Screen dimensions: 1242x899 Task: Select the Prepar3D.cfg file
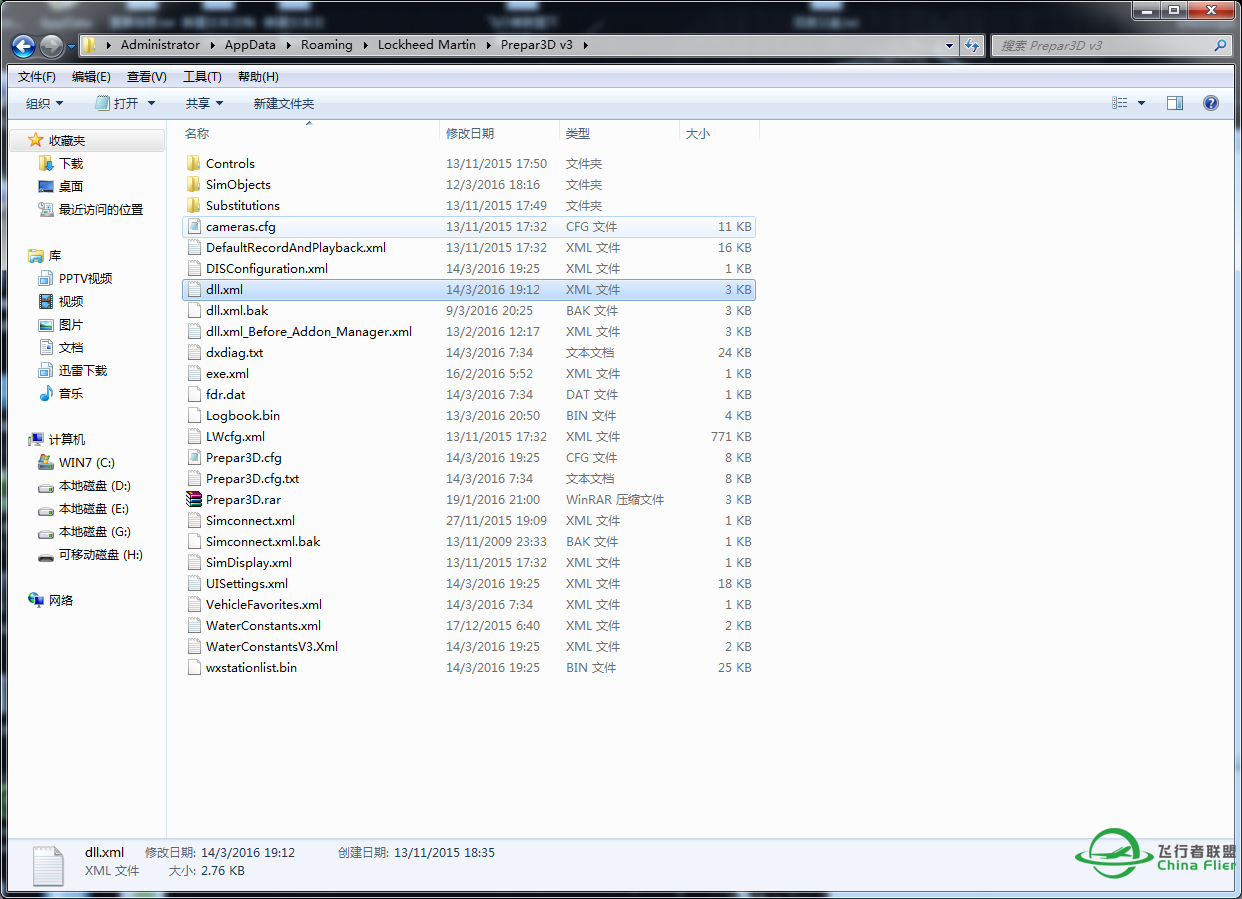click(x=243, y=458)
